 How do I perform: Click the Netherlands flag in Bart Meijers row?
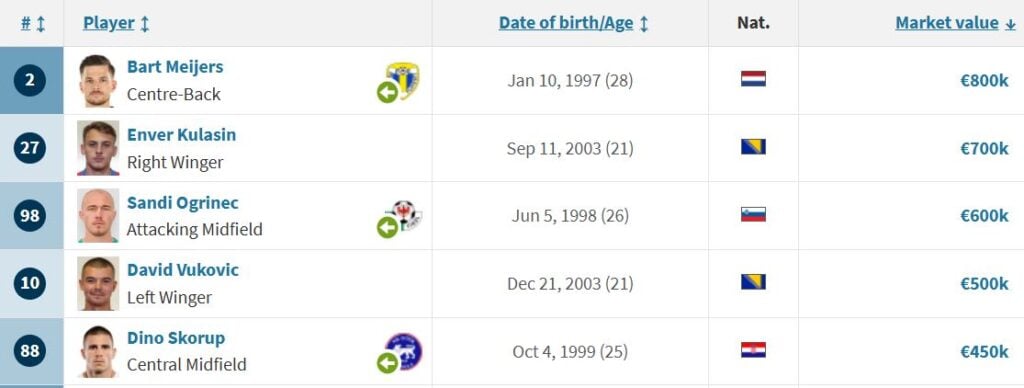753,79
